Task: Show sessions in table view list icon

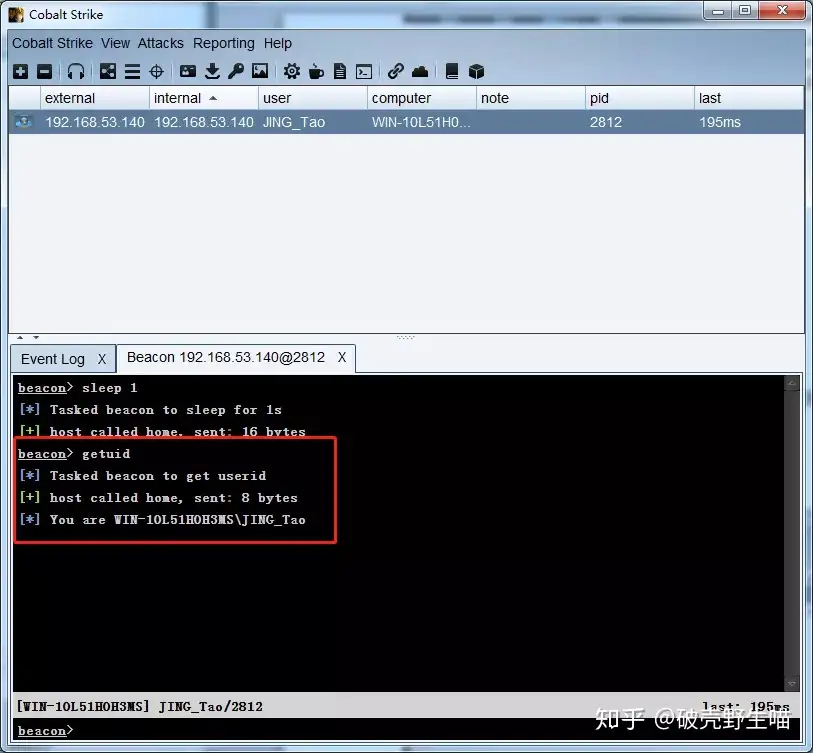Action: click(132, 71)
